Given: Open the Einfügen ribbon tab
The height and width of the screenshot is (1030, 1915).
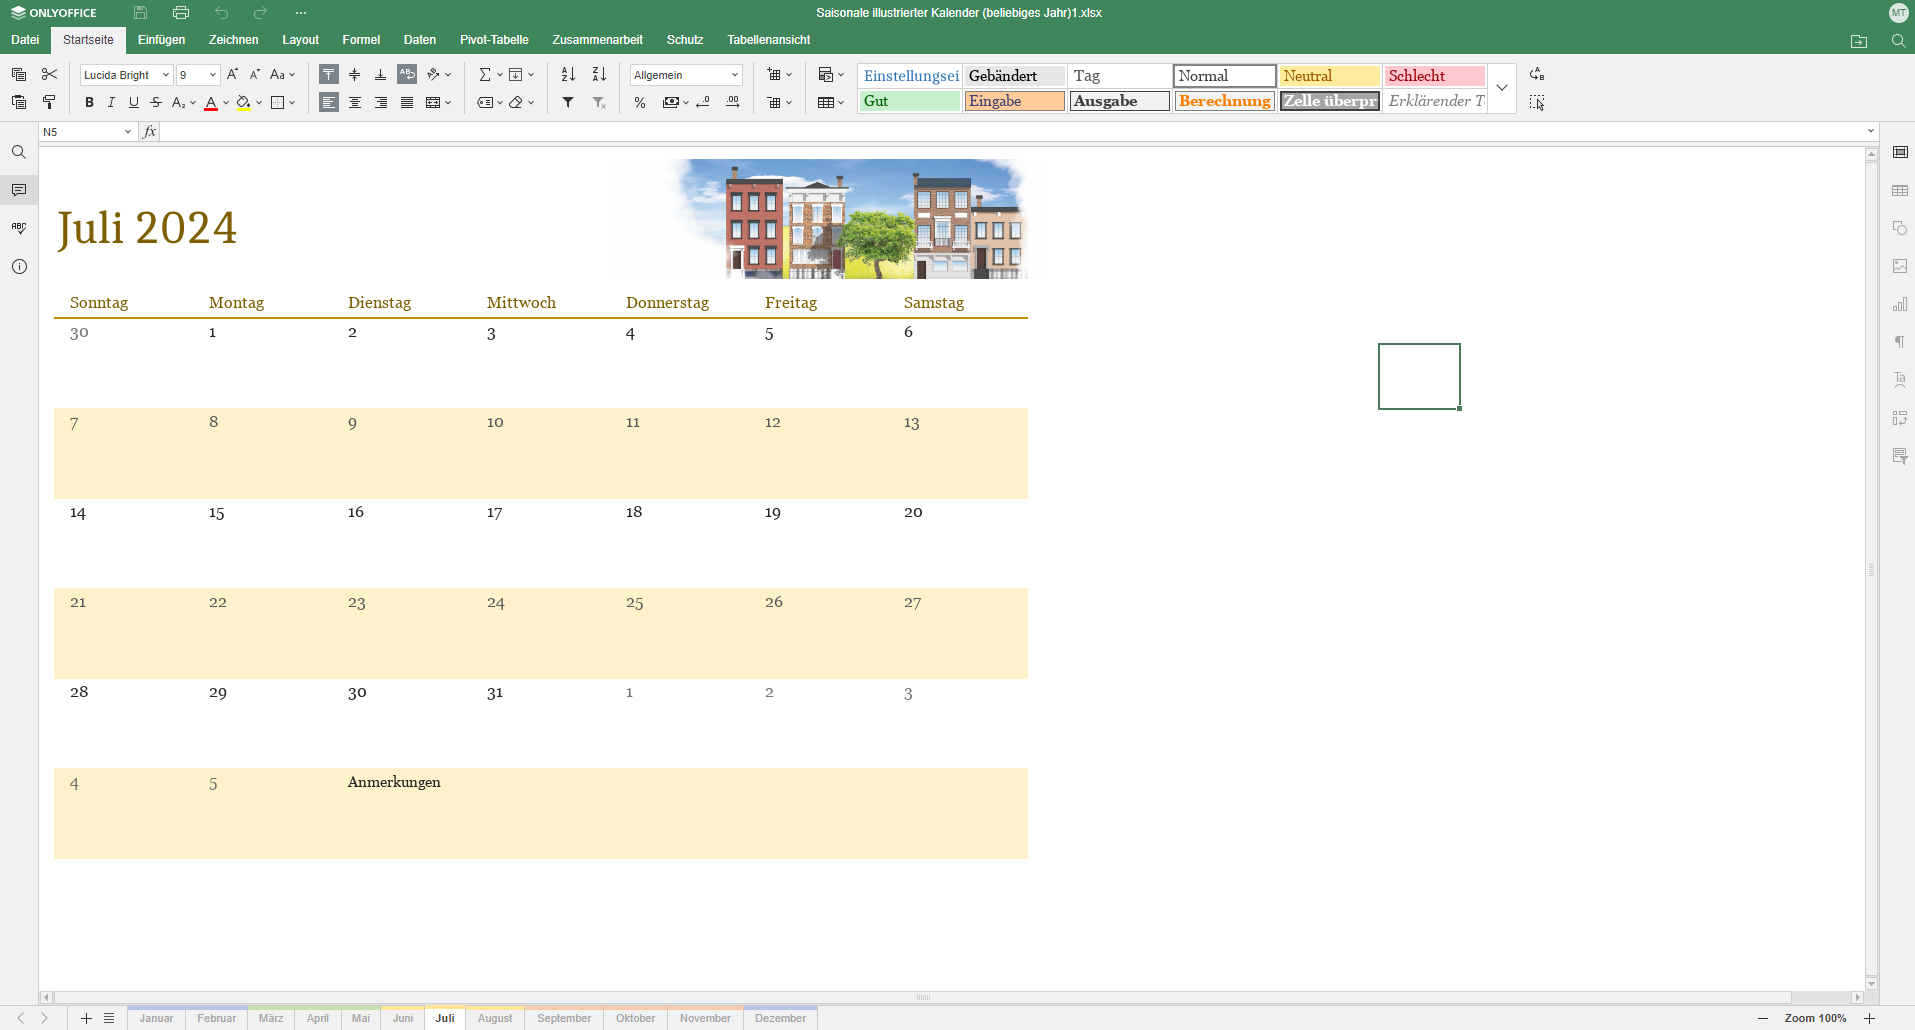Looking at the screenshot, I should [161, 40].
